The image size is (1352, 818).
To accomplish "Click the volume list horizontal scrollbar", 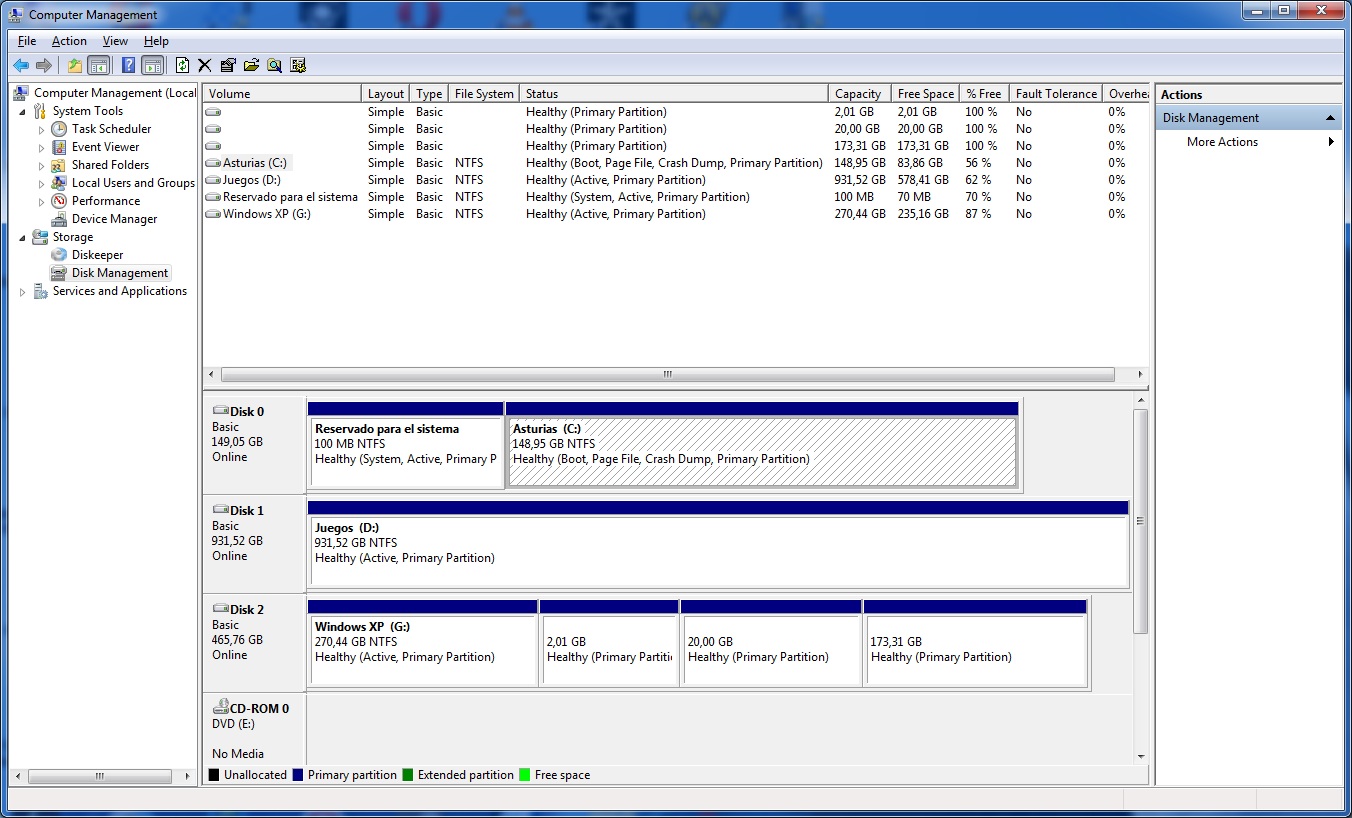I will (667, 375).
